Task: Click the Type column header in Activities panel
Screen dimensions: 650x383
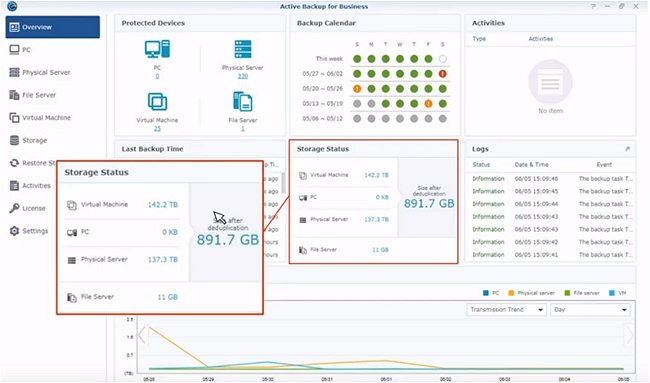Action: click(x=479, y=39)
